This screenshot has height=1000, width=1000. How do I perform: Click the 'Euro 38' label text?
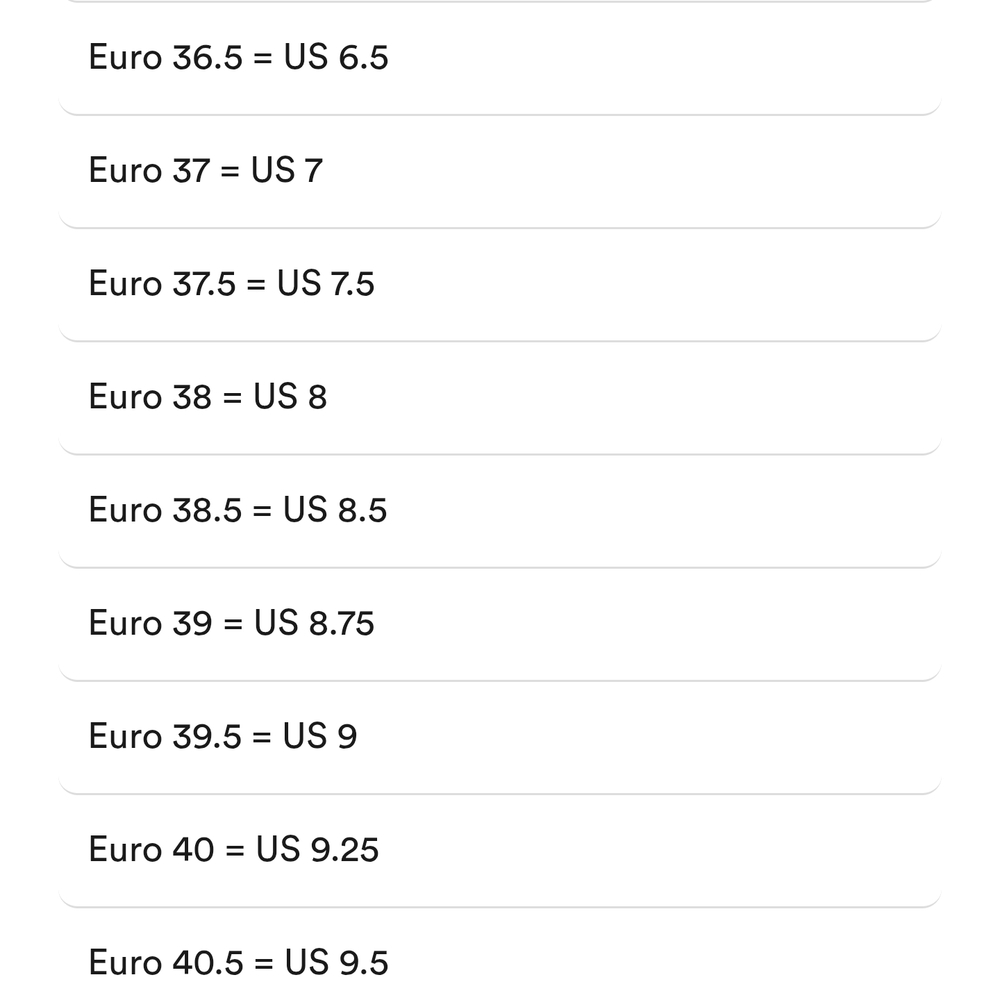[x=150, y=397]
